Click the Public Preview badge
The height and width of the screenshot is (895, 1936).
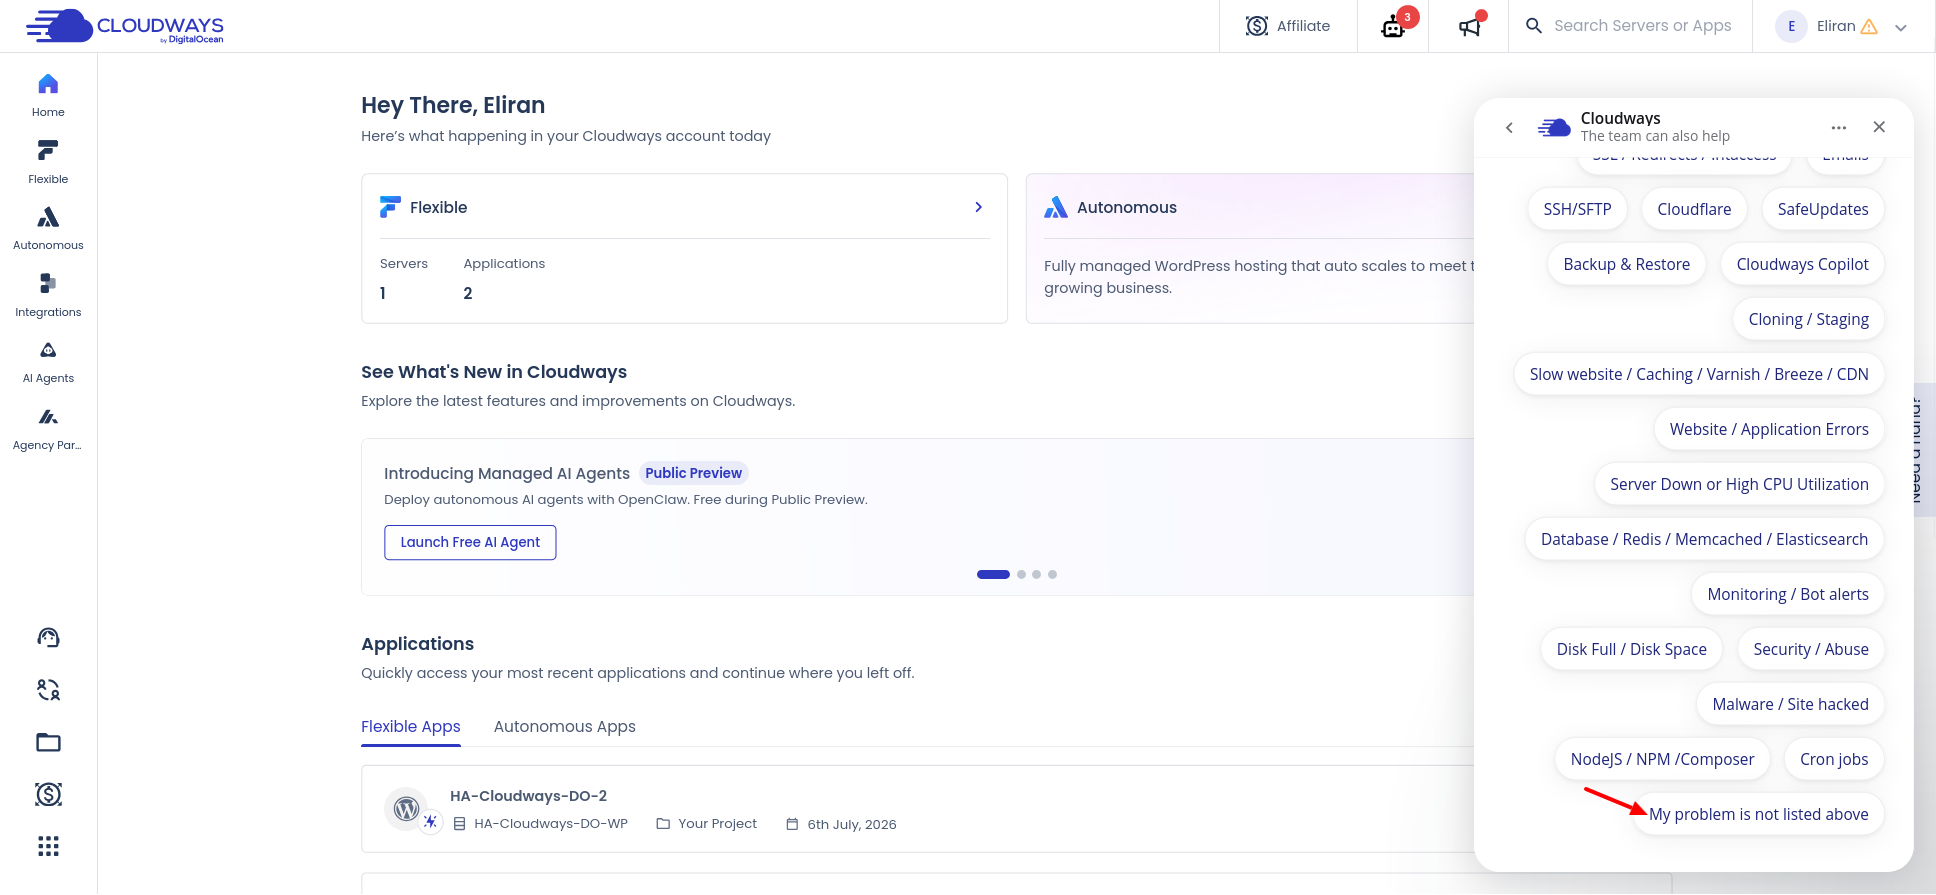pos(693,473)
